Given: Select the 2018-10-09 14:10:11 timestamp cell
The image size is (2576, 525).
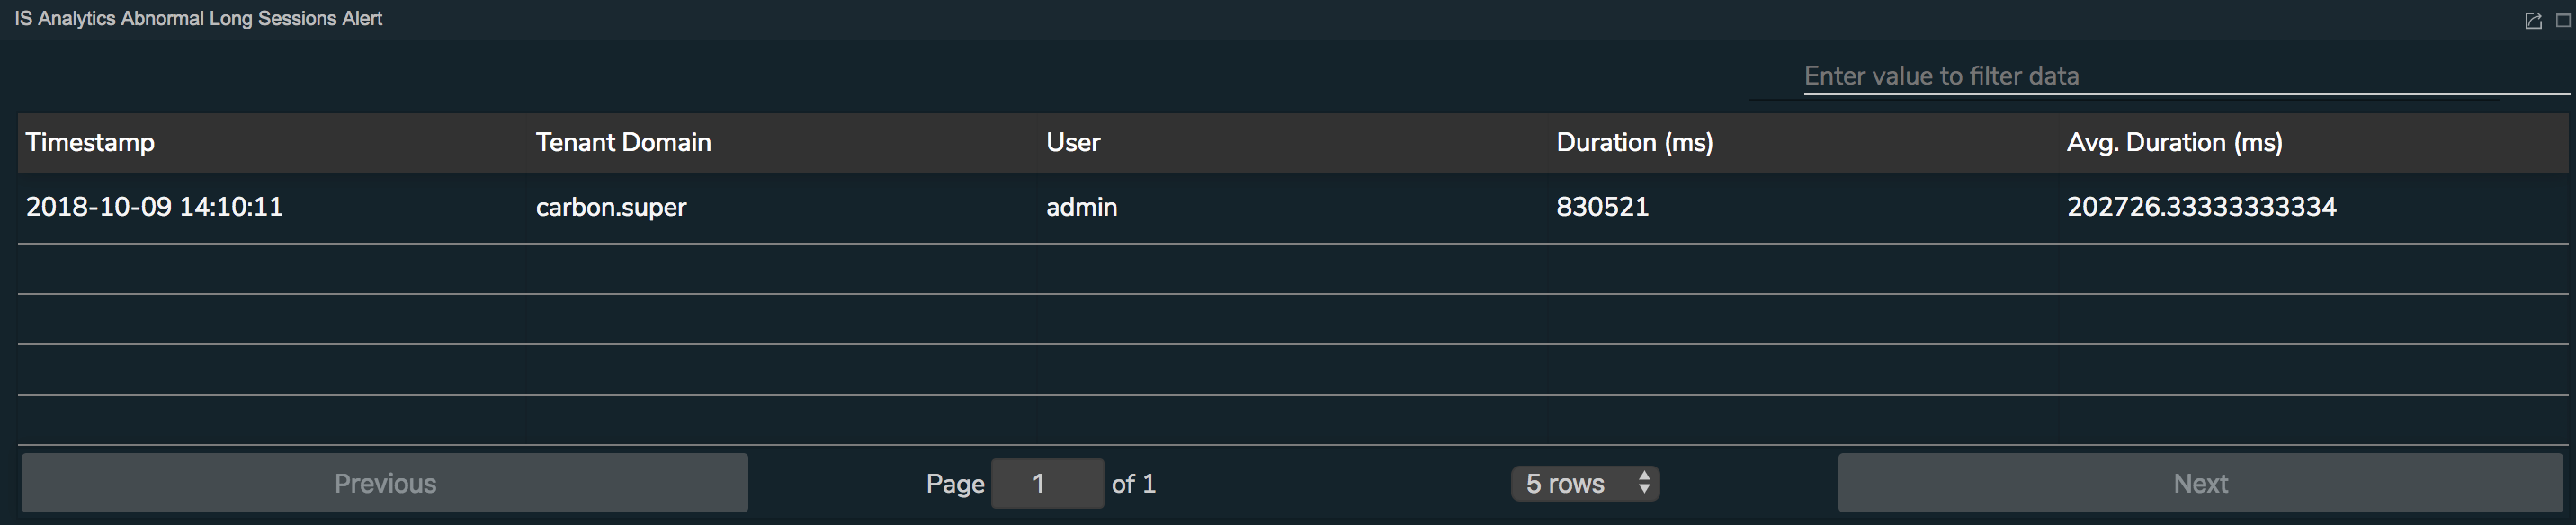Looking at the screenshot, I should point(155,207).
